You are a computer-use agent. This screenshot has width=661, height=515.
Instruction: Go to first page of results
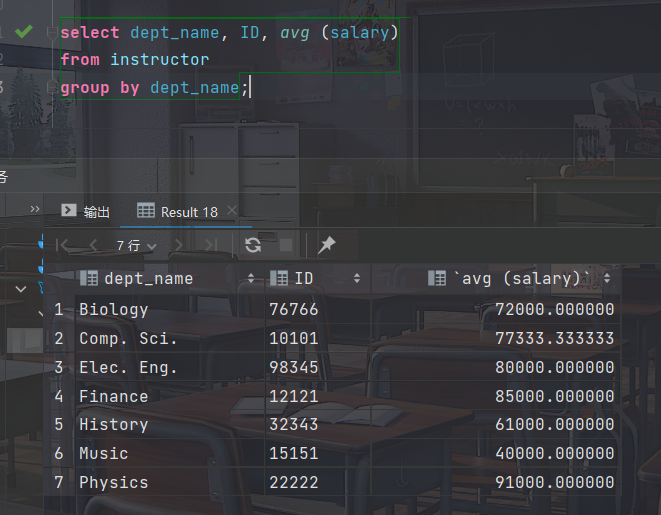coord(62,245)
